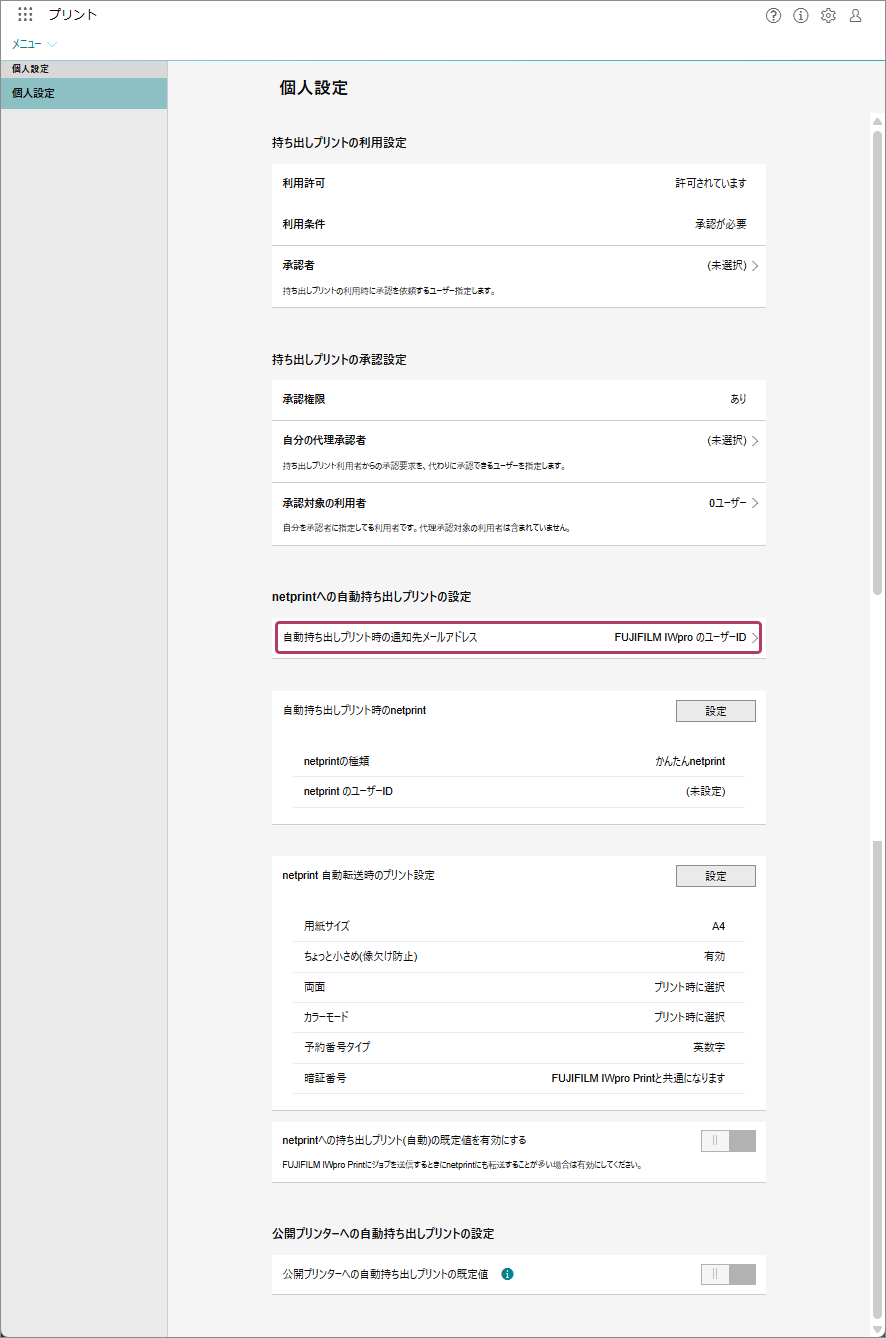
Task: Click the info icon beside 公開プリンターへの自動持ち出しプリントの既定値
Action: click(510, 1274)
